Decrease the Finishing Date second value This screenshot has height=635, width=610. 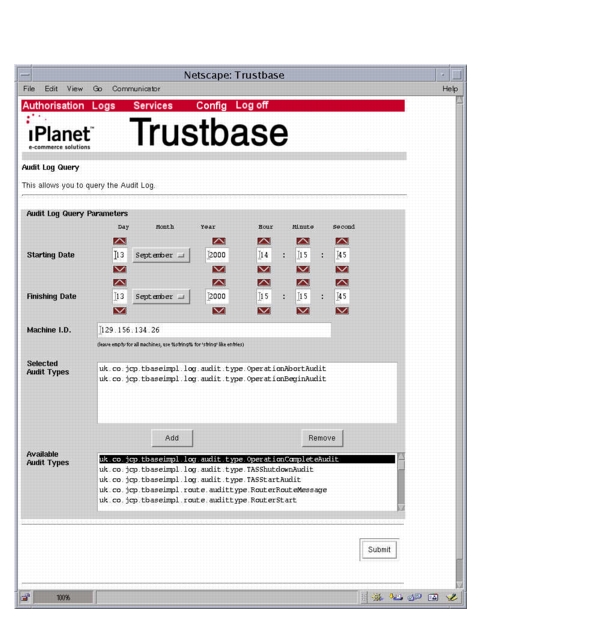click(342, 311)
